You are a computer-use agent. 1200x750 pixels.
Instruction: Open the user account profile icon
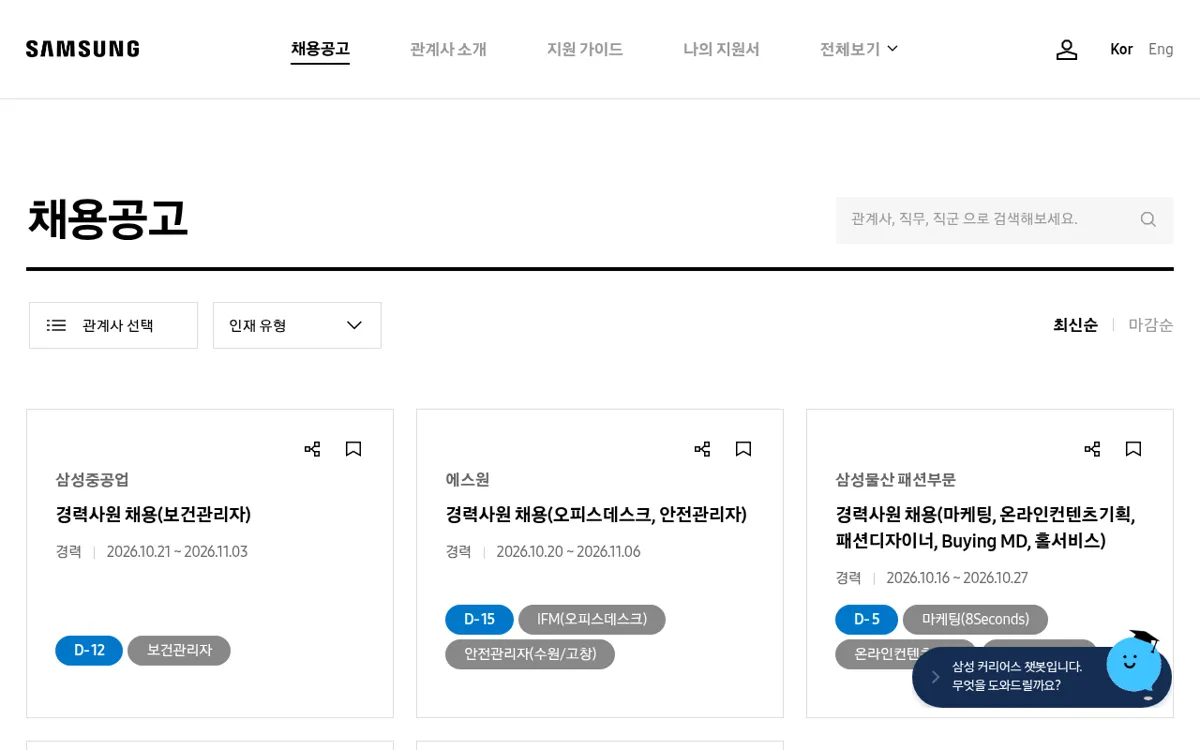point(1067,49)
